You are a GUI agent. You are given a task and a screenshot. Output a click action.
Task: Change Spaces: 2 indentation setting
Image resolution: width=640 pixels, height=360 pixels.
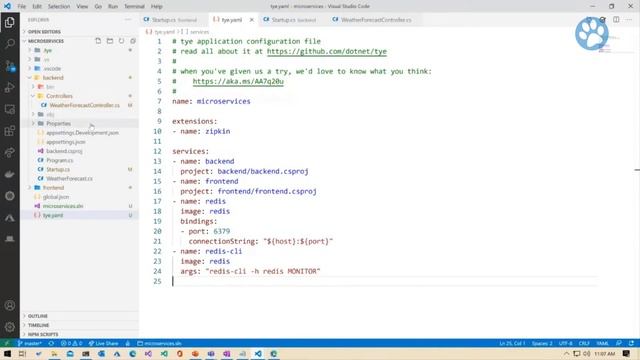pos(542,343)
